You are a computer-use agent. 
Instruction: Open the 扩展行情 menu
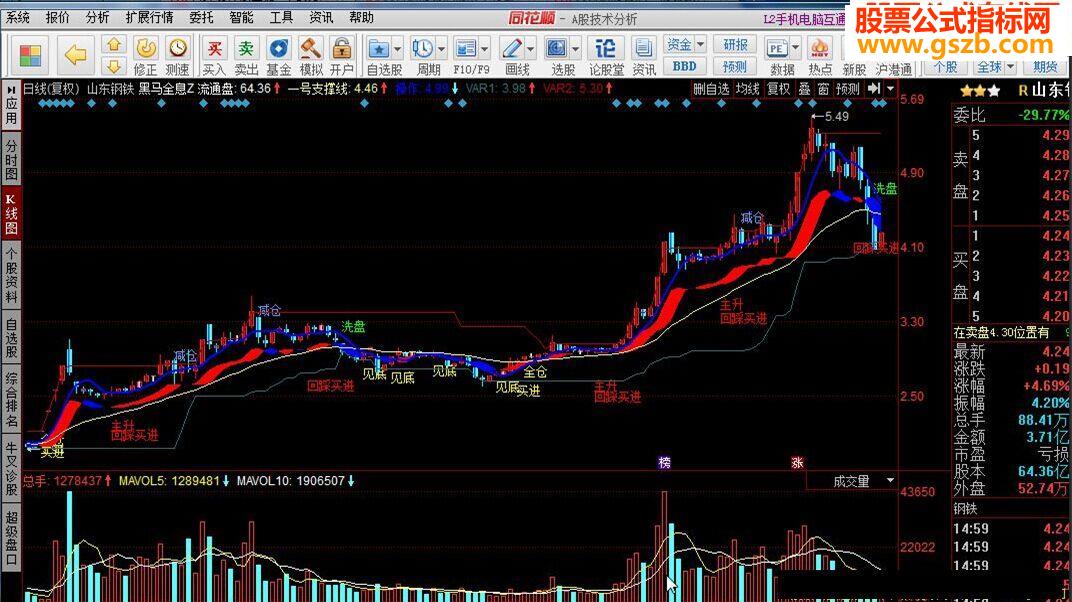148,17
